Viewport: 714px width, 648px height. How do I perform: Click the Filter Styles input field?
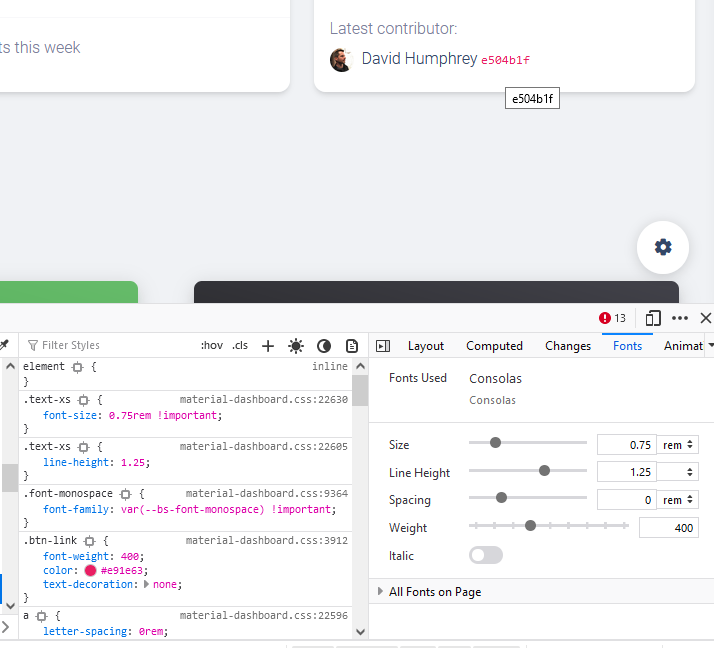109,345
